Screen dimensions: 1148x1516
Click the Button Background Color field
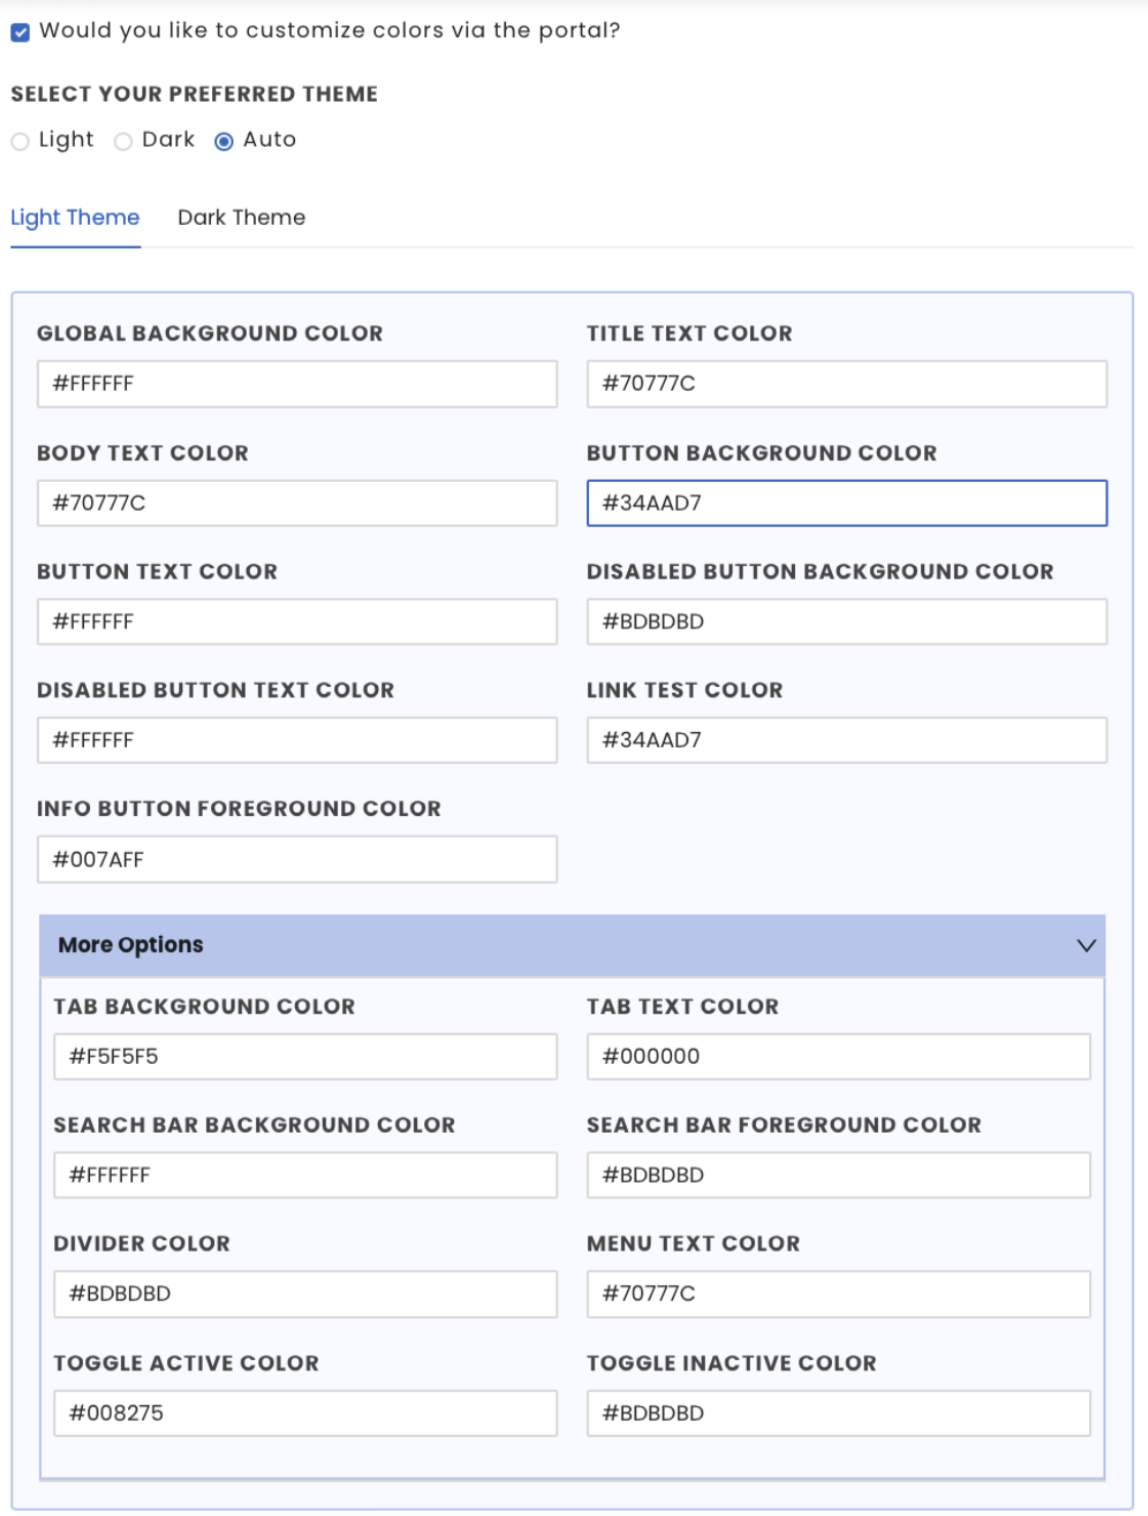846,503
